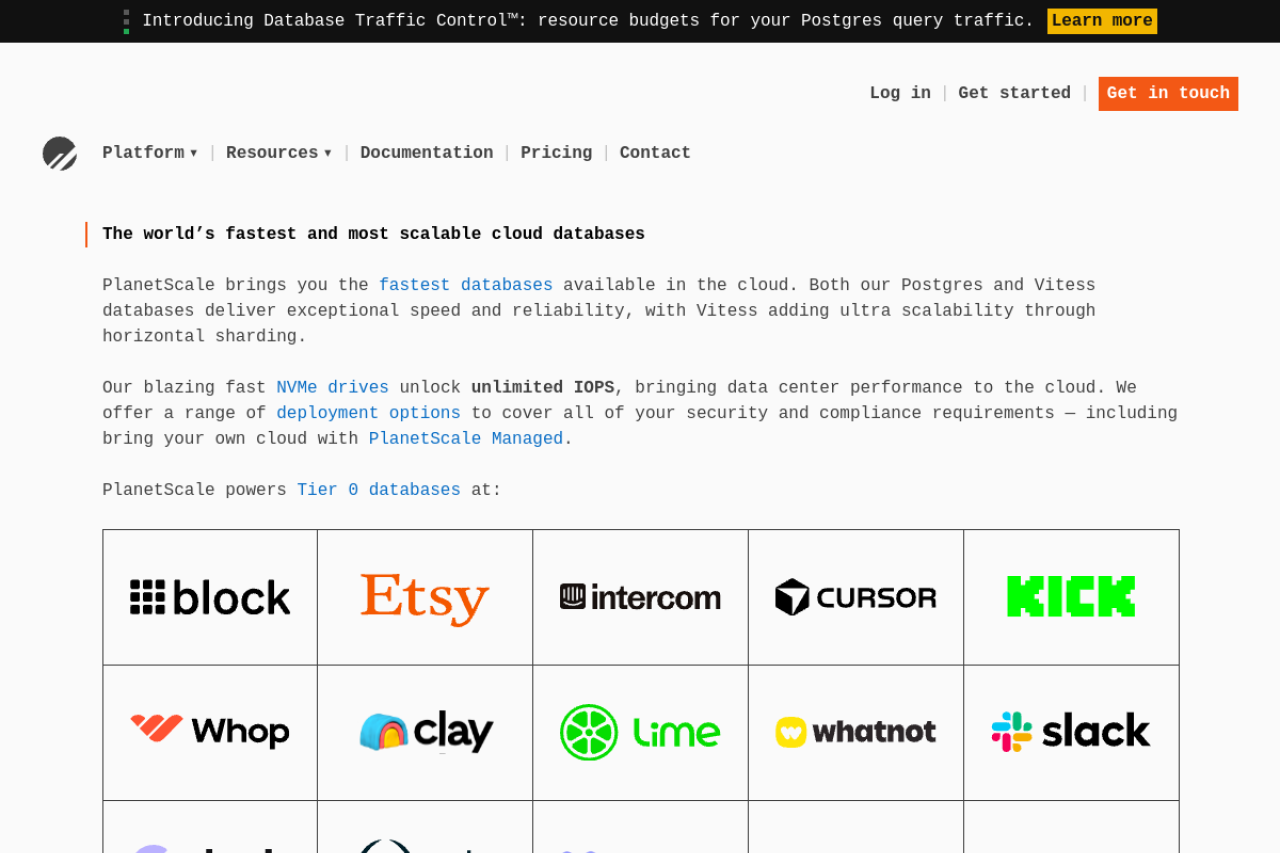Follow the fastest databases link
Viewport: 1280px width, 853px height.
pyautogui.click(x=465, y=285)
